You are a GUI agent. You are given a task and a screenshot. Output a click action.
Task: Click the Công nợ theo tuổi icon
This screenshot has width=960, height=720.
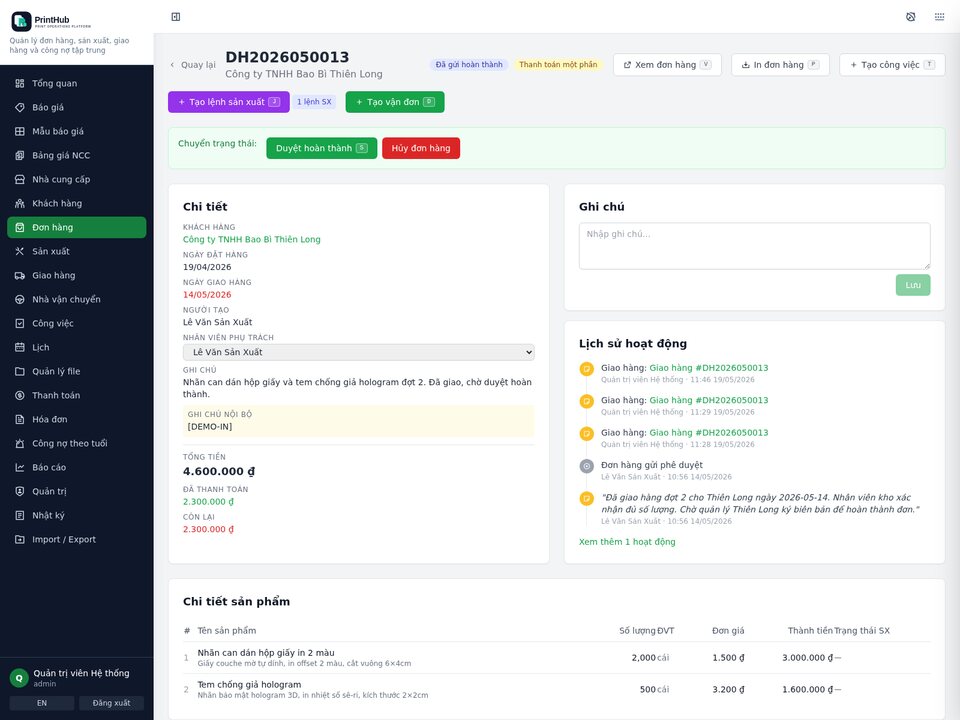tap(20, 443)
